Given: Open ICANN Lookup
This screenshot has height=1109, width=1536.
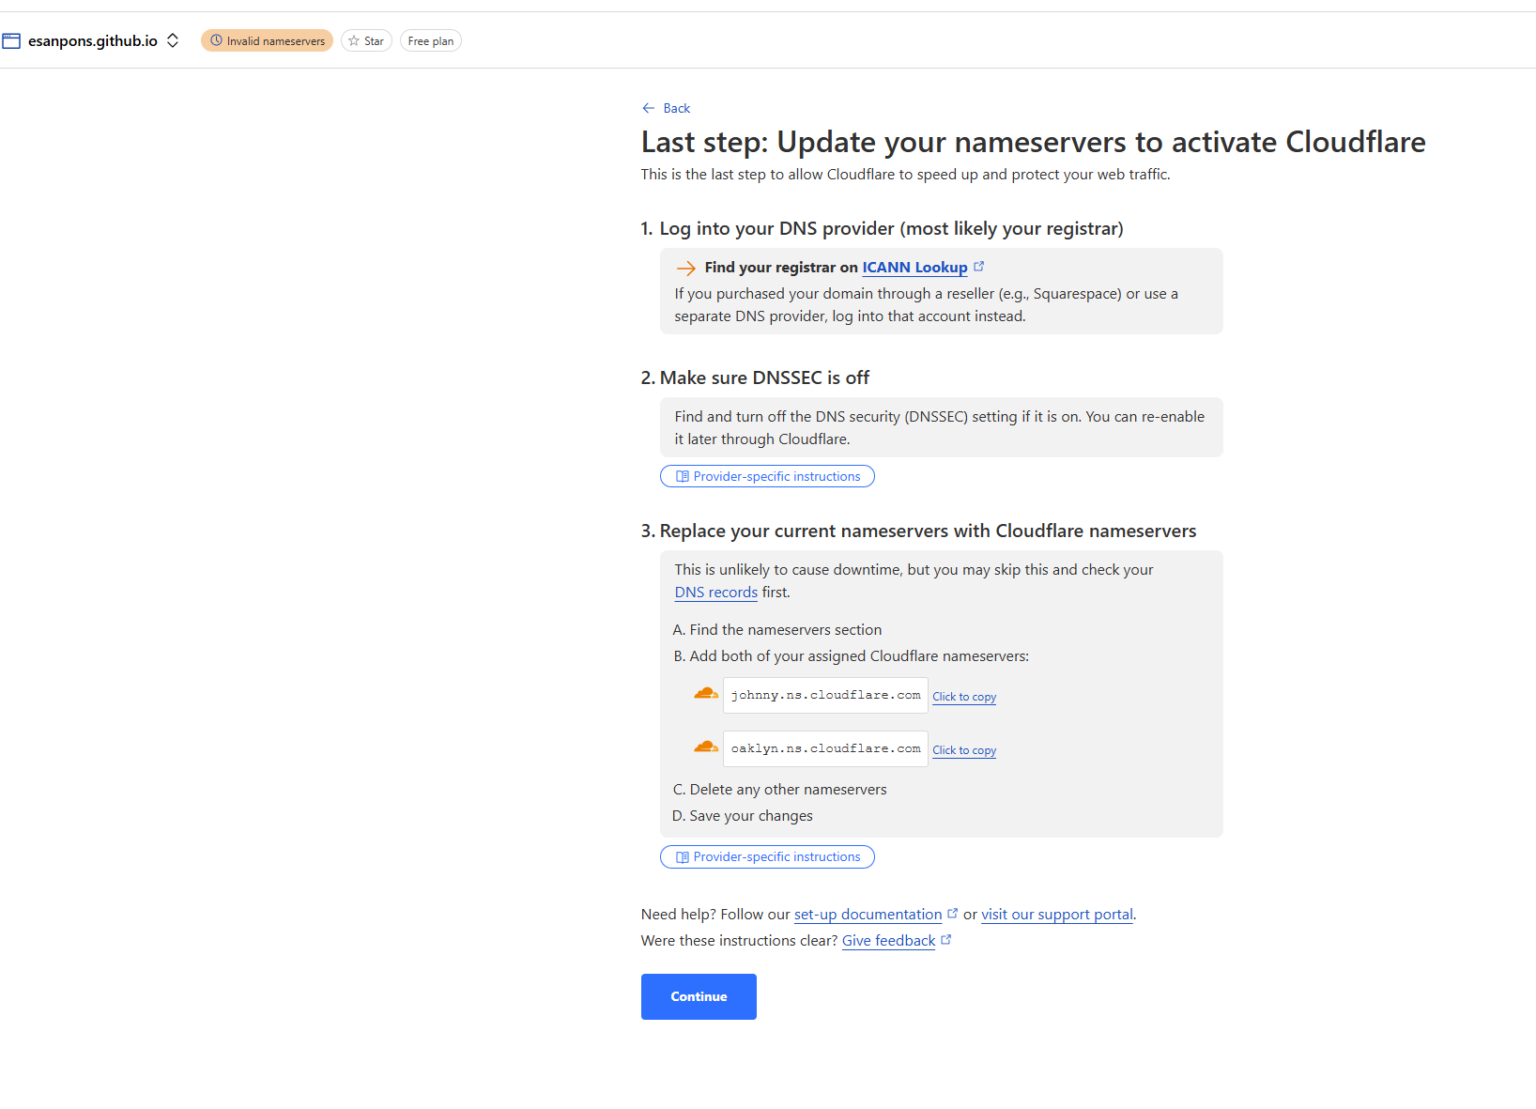Looking at the screenshot, I should (915, 267).
